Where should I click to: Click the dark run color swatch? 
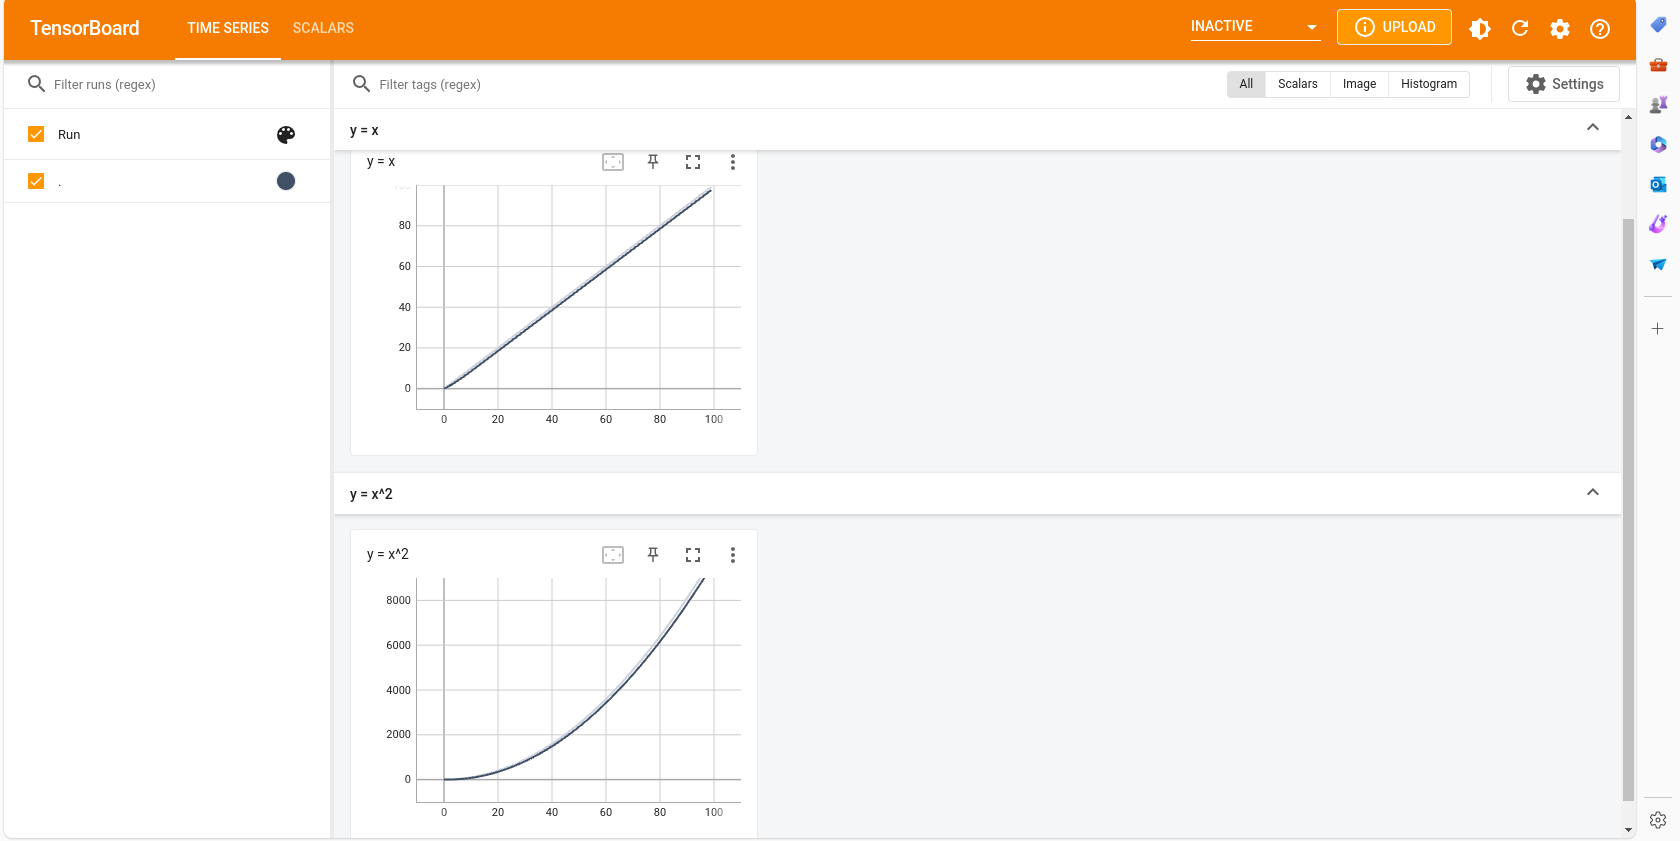(286, 181)
